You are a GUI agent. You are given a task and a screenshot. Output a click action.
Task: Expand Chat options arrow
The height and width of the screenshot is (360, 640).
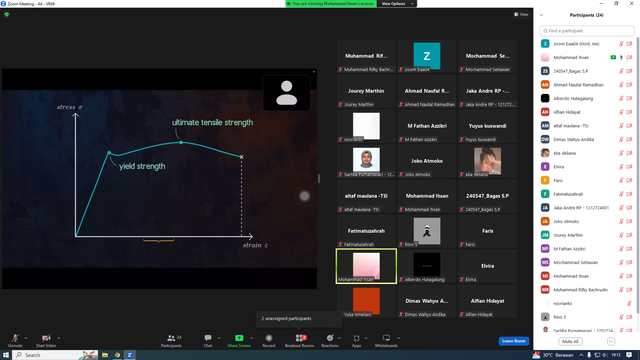pyautogui.click(x=219, y=338)
